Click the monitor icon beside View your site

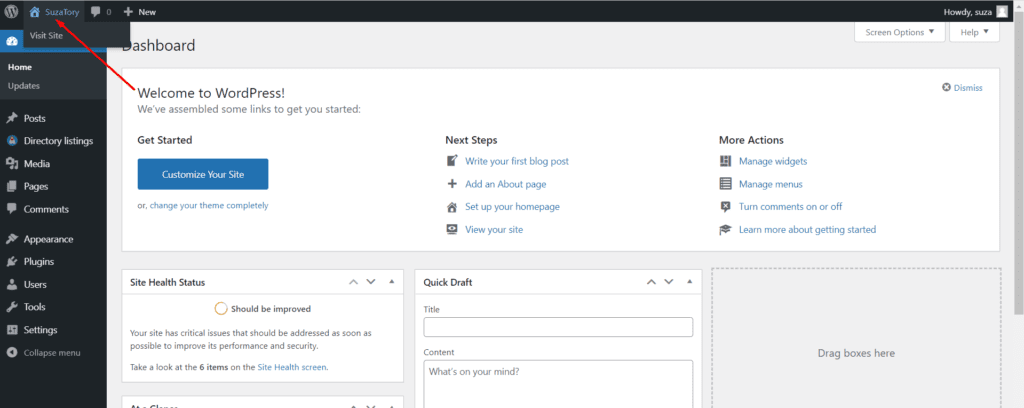[452, 230]
